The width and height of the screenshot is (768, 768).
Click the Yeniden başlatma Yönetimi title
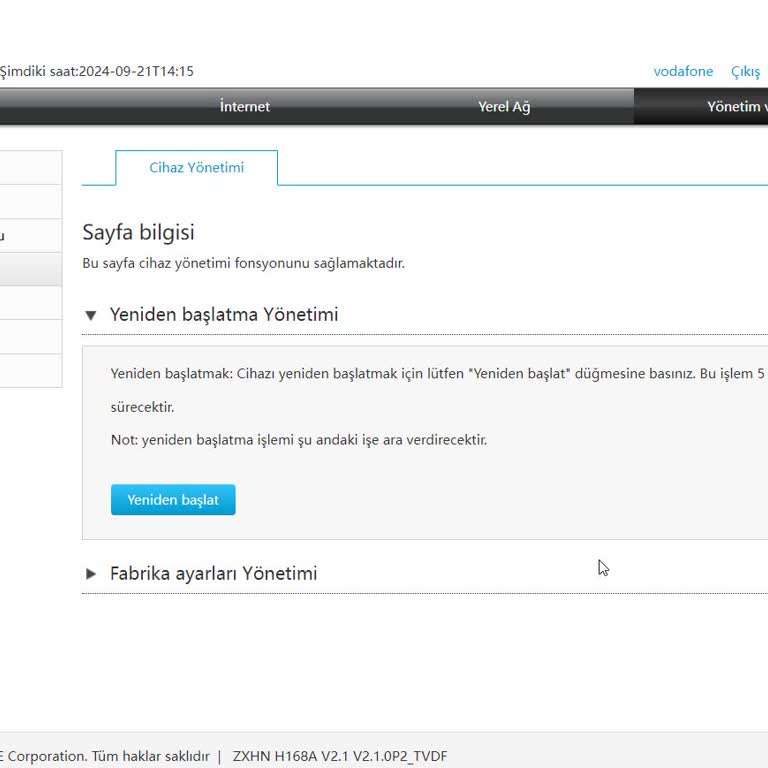[224, 314]
